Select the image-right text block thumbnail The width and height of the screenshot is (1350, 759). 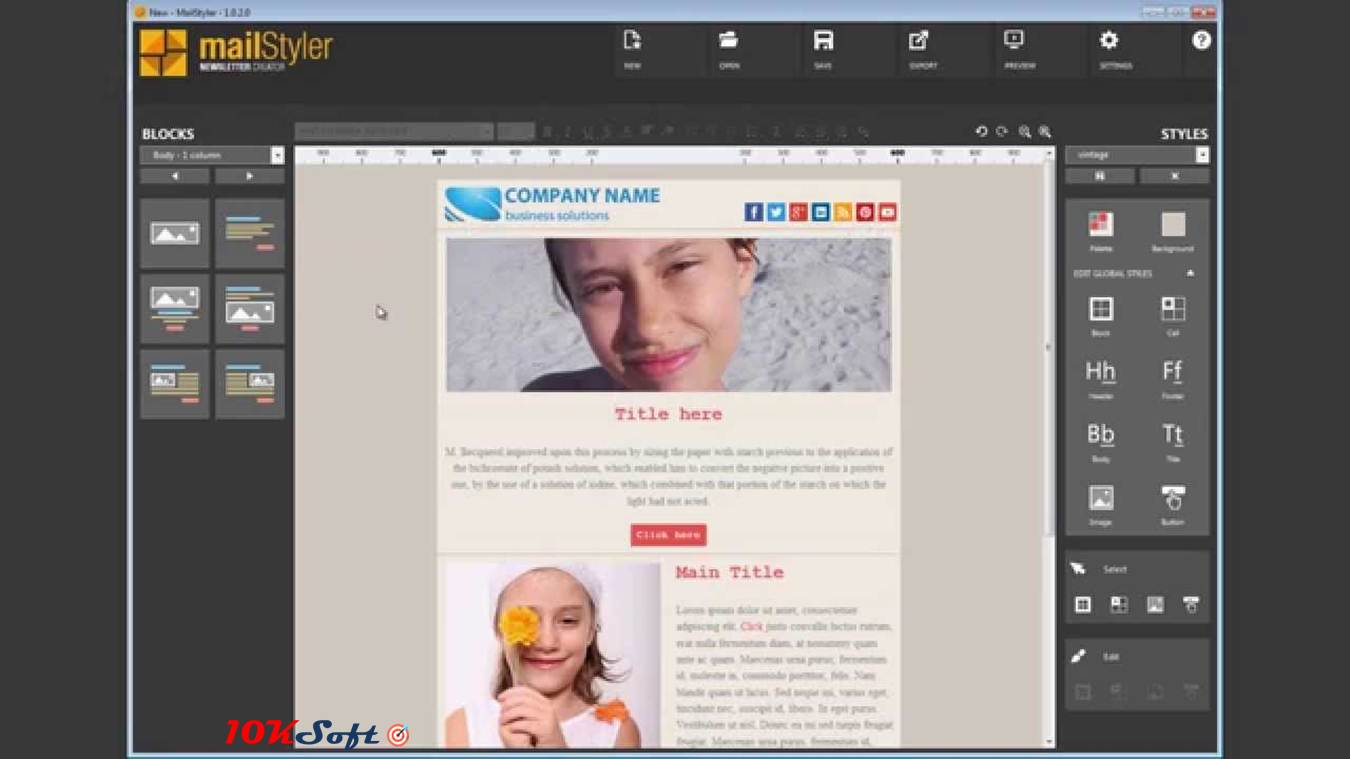[x=250, y=383]
